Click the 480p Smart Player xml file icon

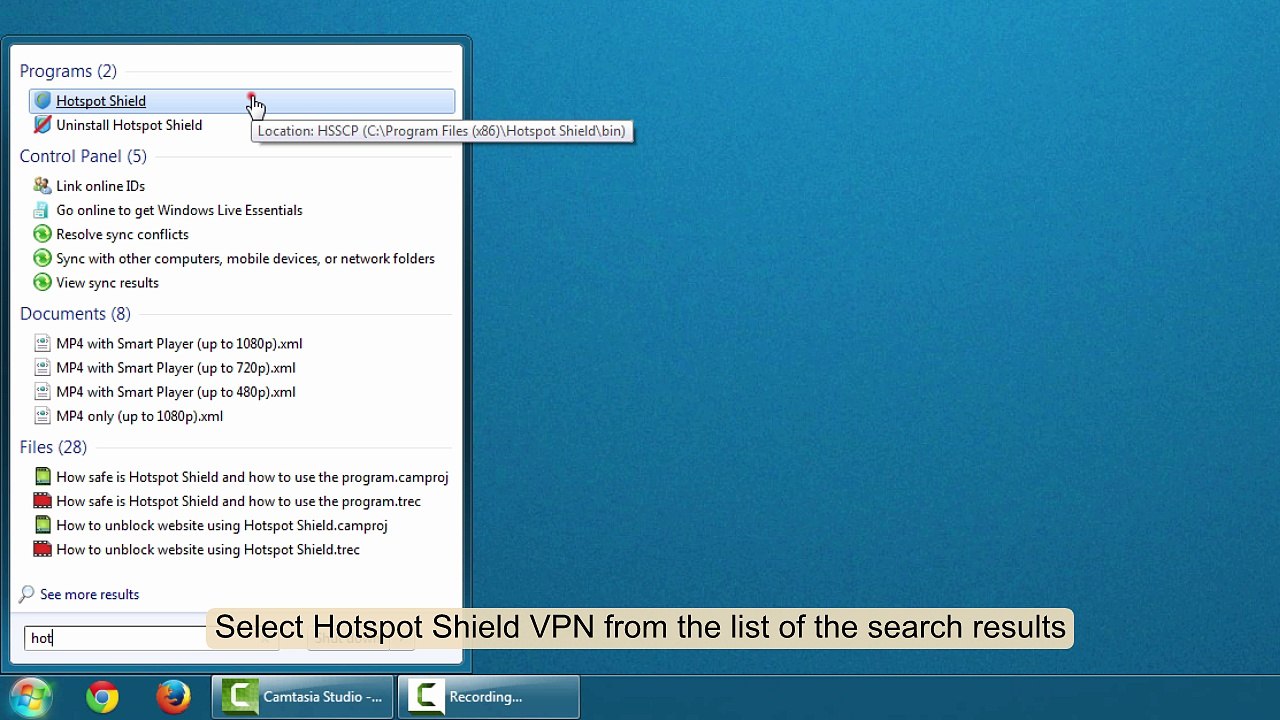click(42, 392)
